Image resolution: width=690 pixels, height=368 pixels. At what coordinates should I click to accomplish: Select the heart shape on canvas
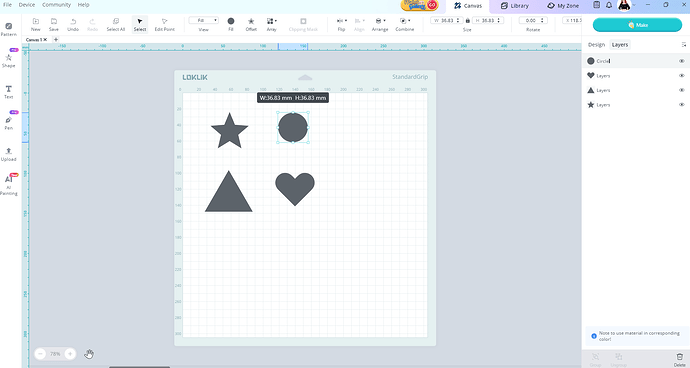[x=295, y=189]
